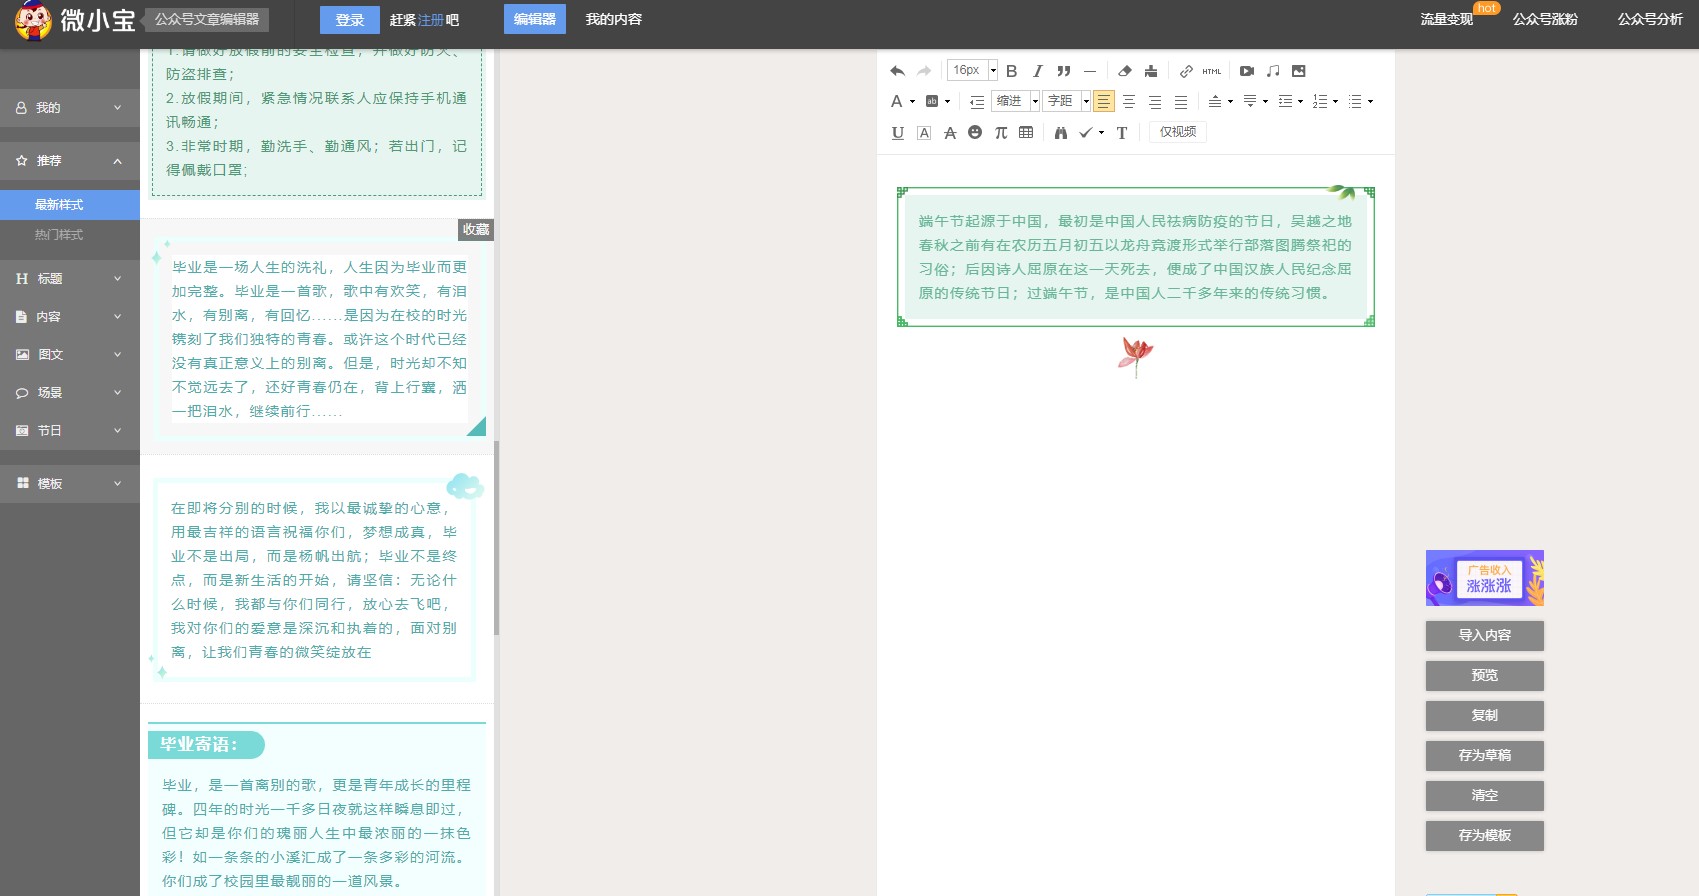Image resolution: width=1699 pixels, height=896 pixels.
Task: Expand the 标题 sidebar section
Action: pyautogui.click(x=69, y=279)
